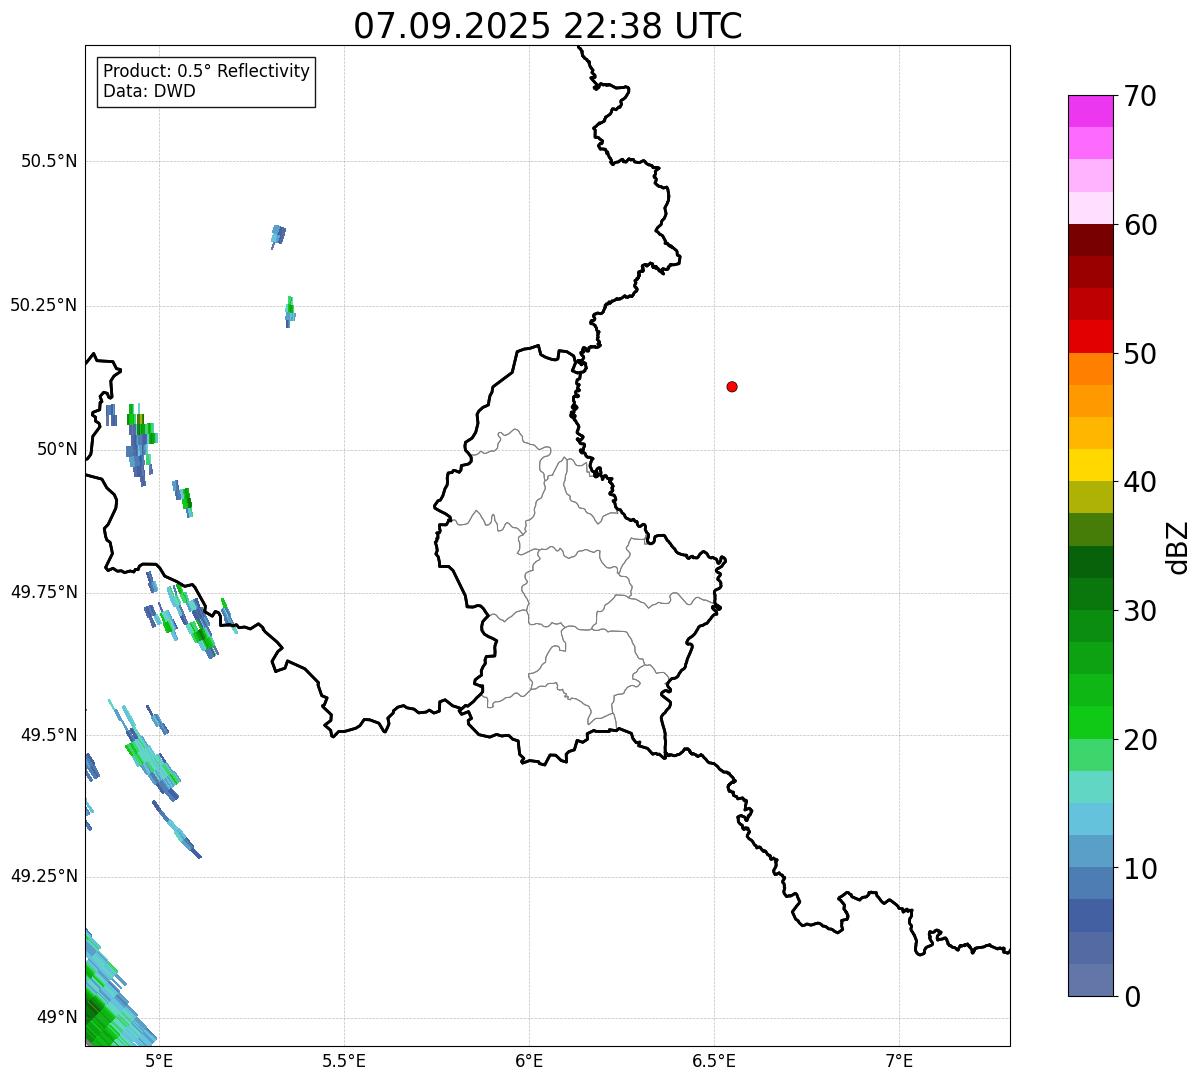This screenshot has height=1081, width=1202.
Task: Click the olive colorbar swatch below 40
Action: [1090, 498]
